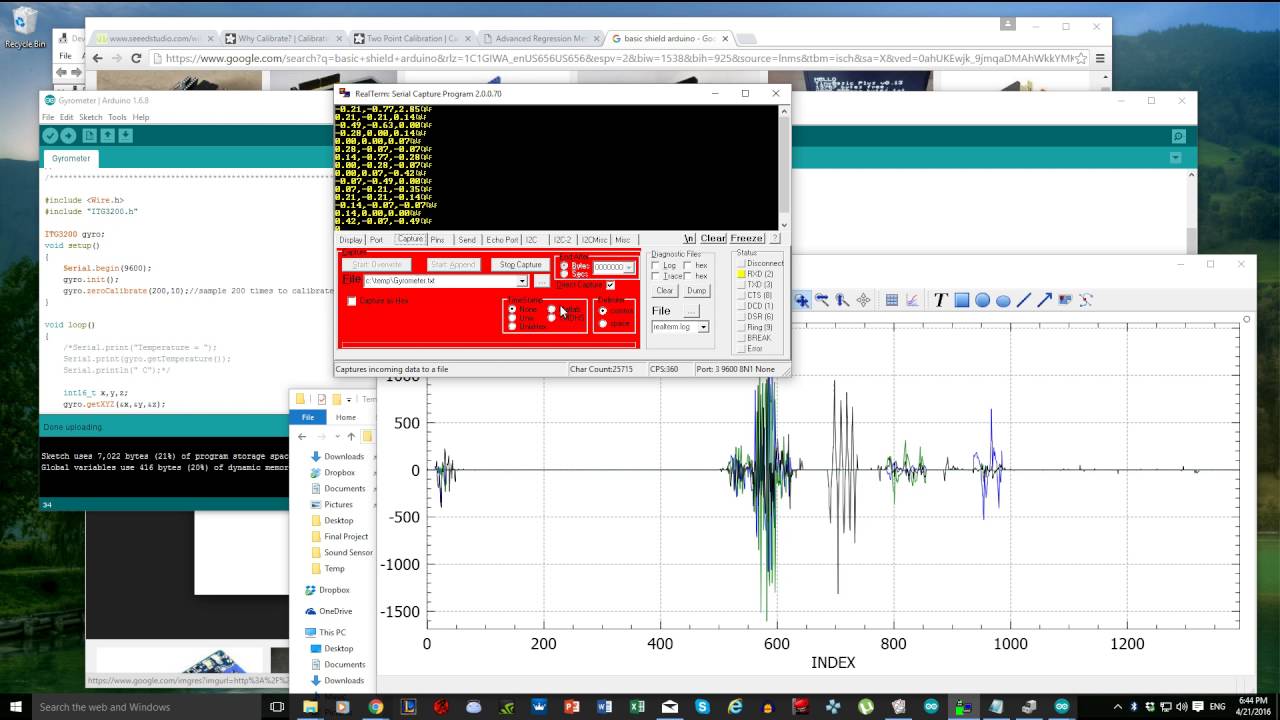Select the None timestamp radio button
The height and width of the screenshot is (720, 1280).
point(512,310)
